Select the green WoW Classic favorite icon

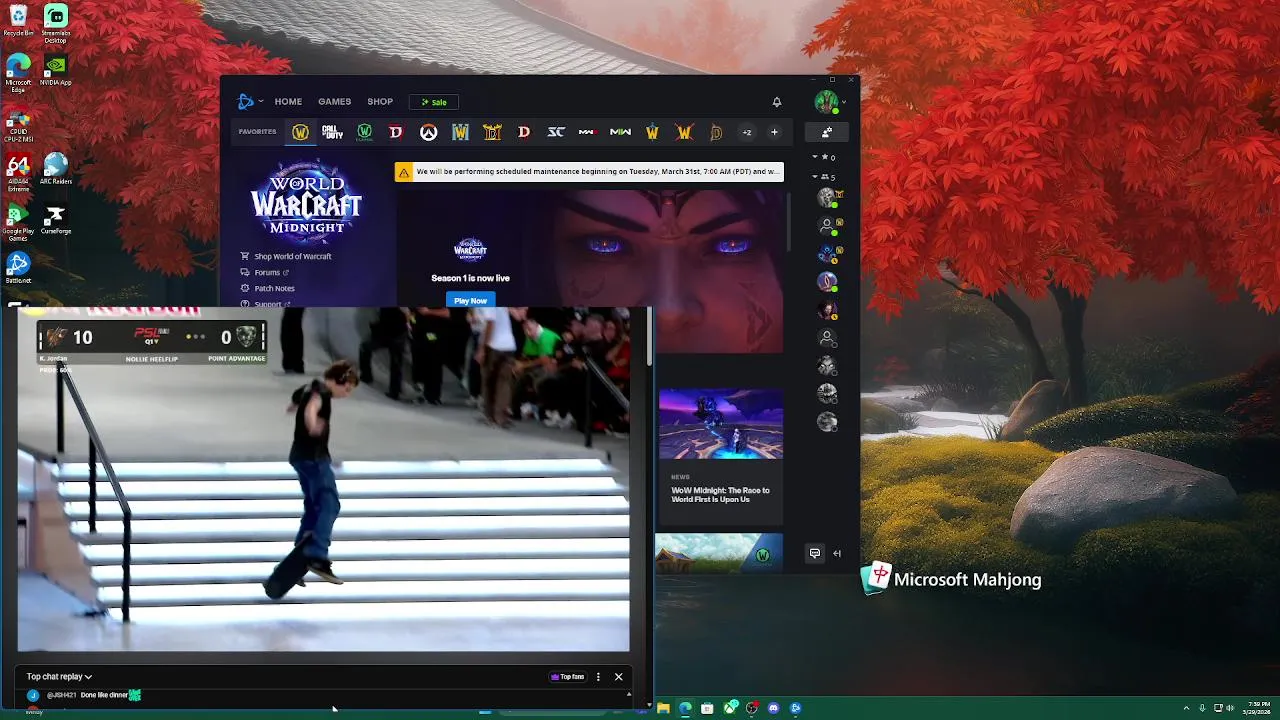coord(364,132)
